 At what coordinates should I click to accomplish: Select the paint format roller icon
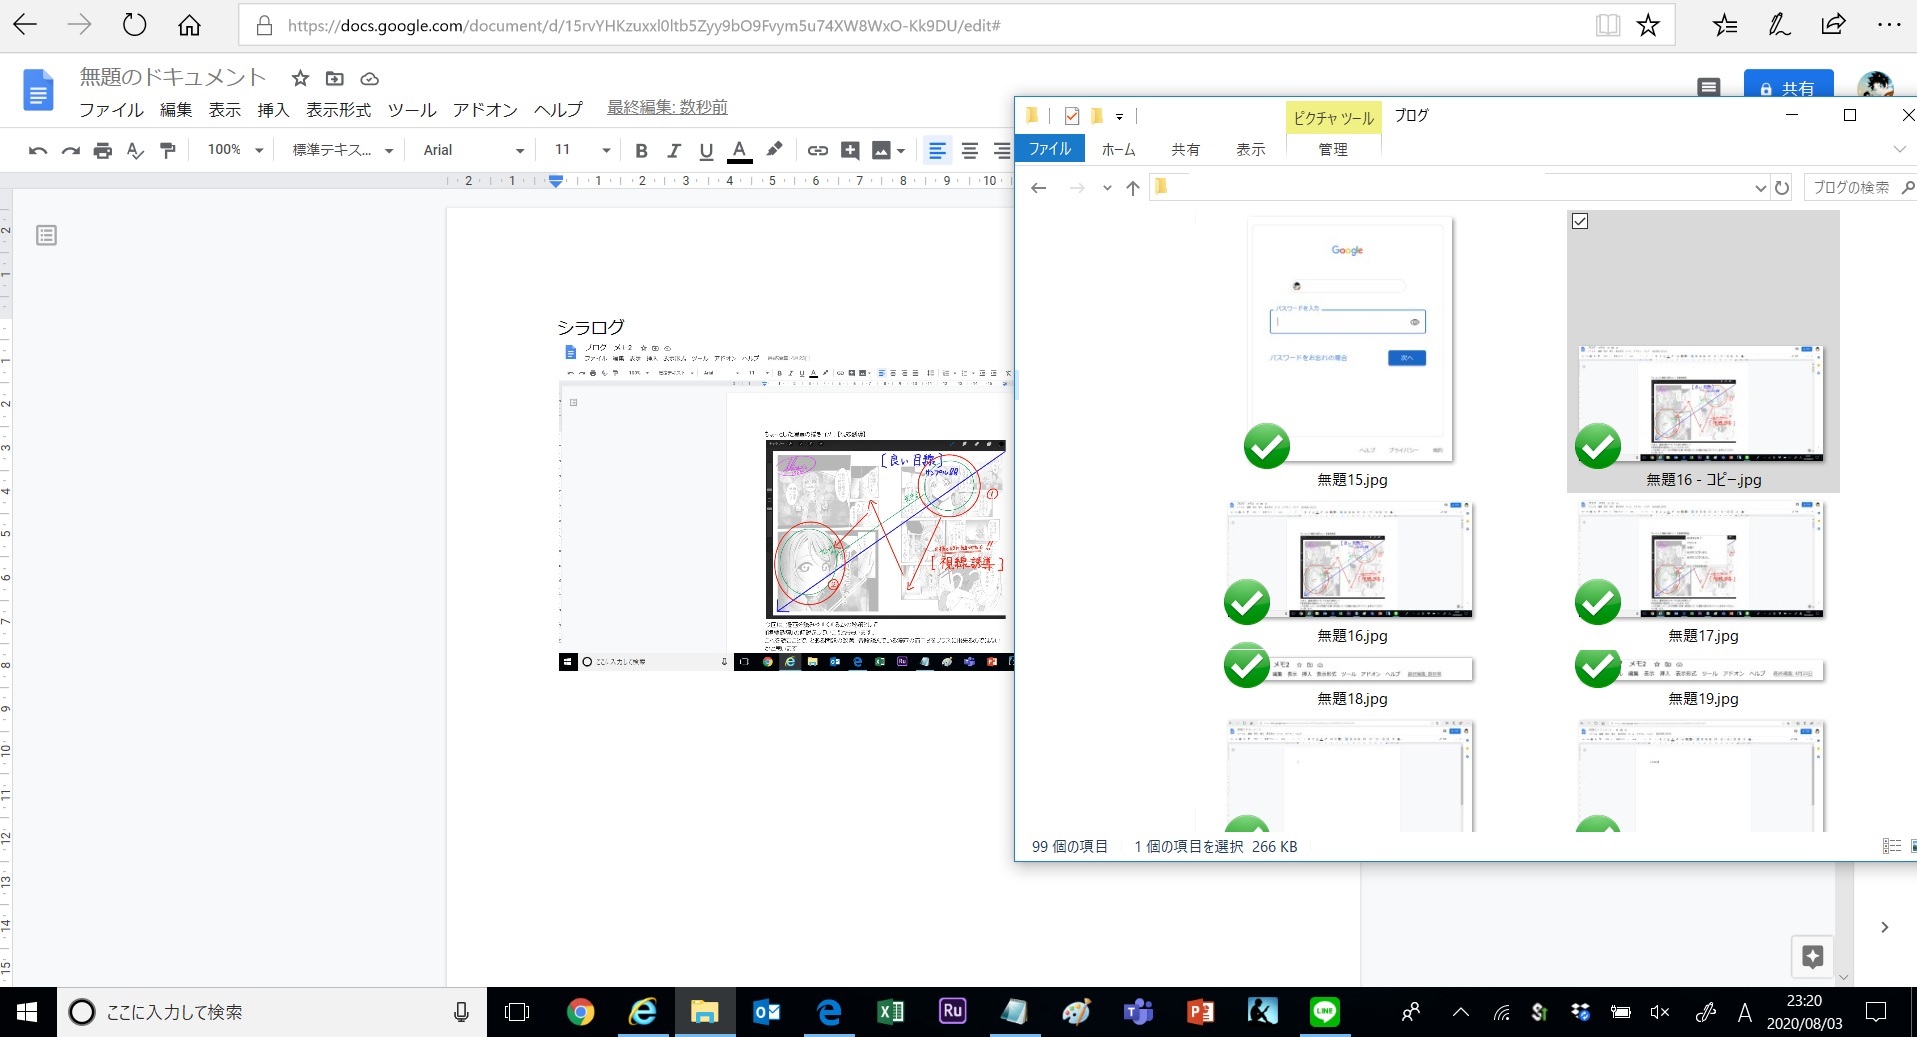tap(168, 150)
